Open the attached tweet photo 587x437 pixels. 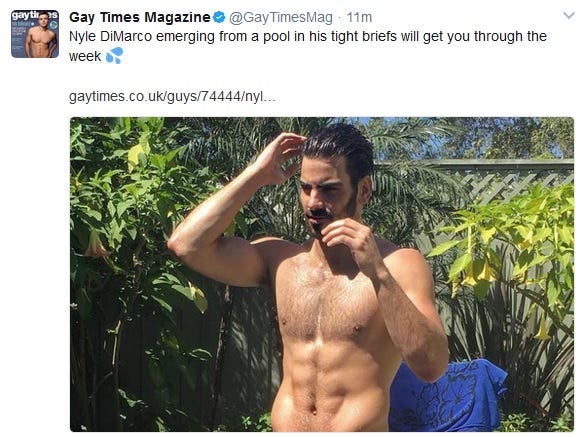[322, 274]
